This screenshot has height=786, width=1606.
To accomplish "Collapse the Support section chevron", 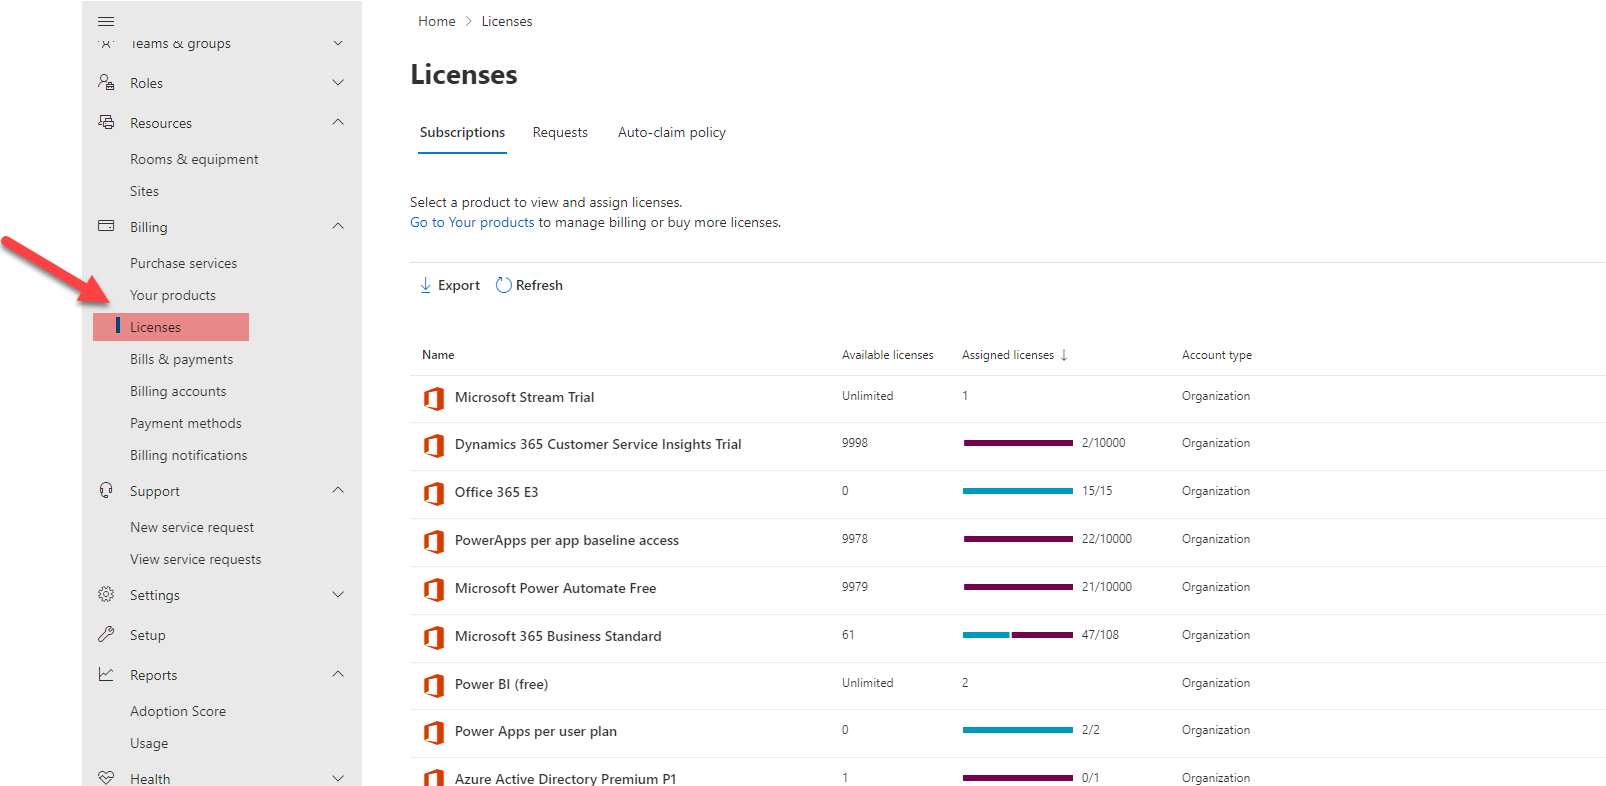I will point(338,490).
